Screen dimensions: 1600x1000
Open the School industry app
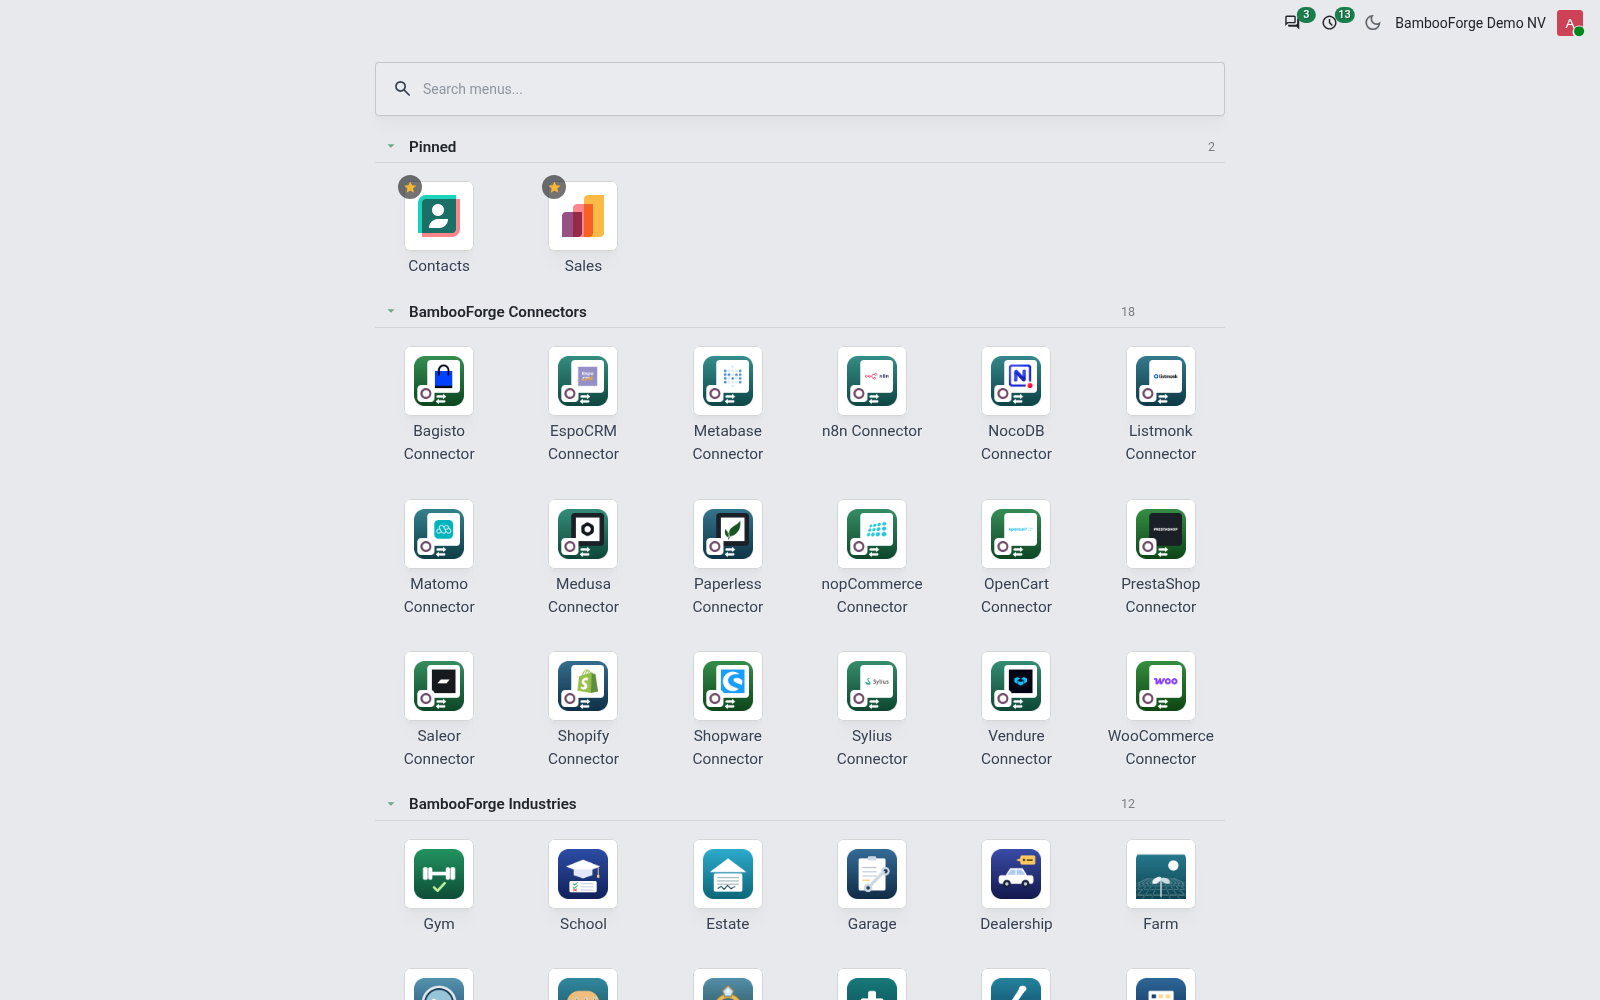point(583,874)
